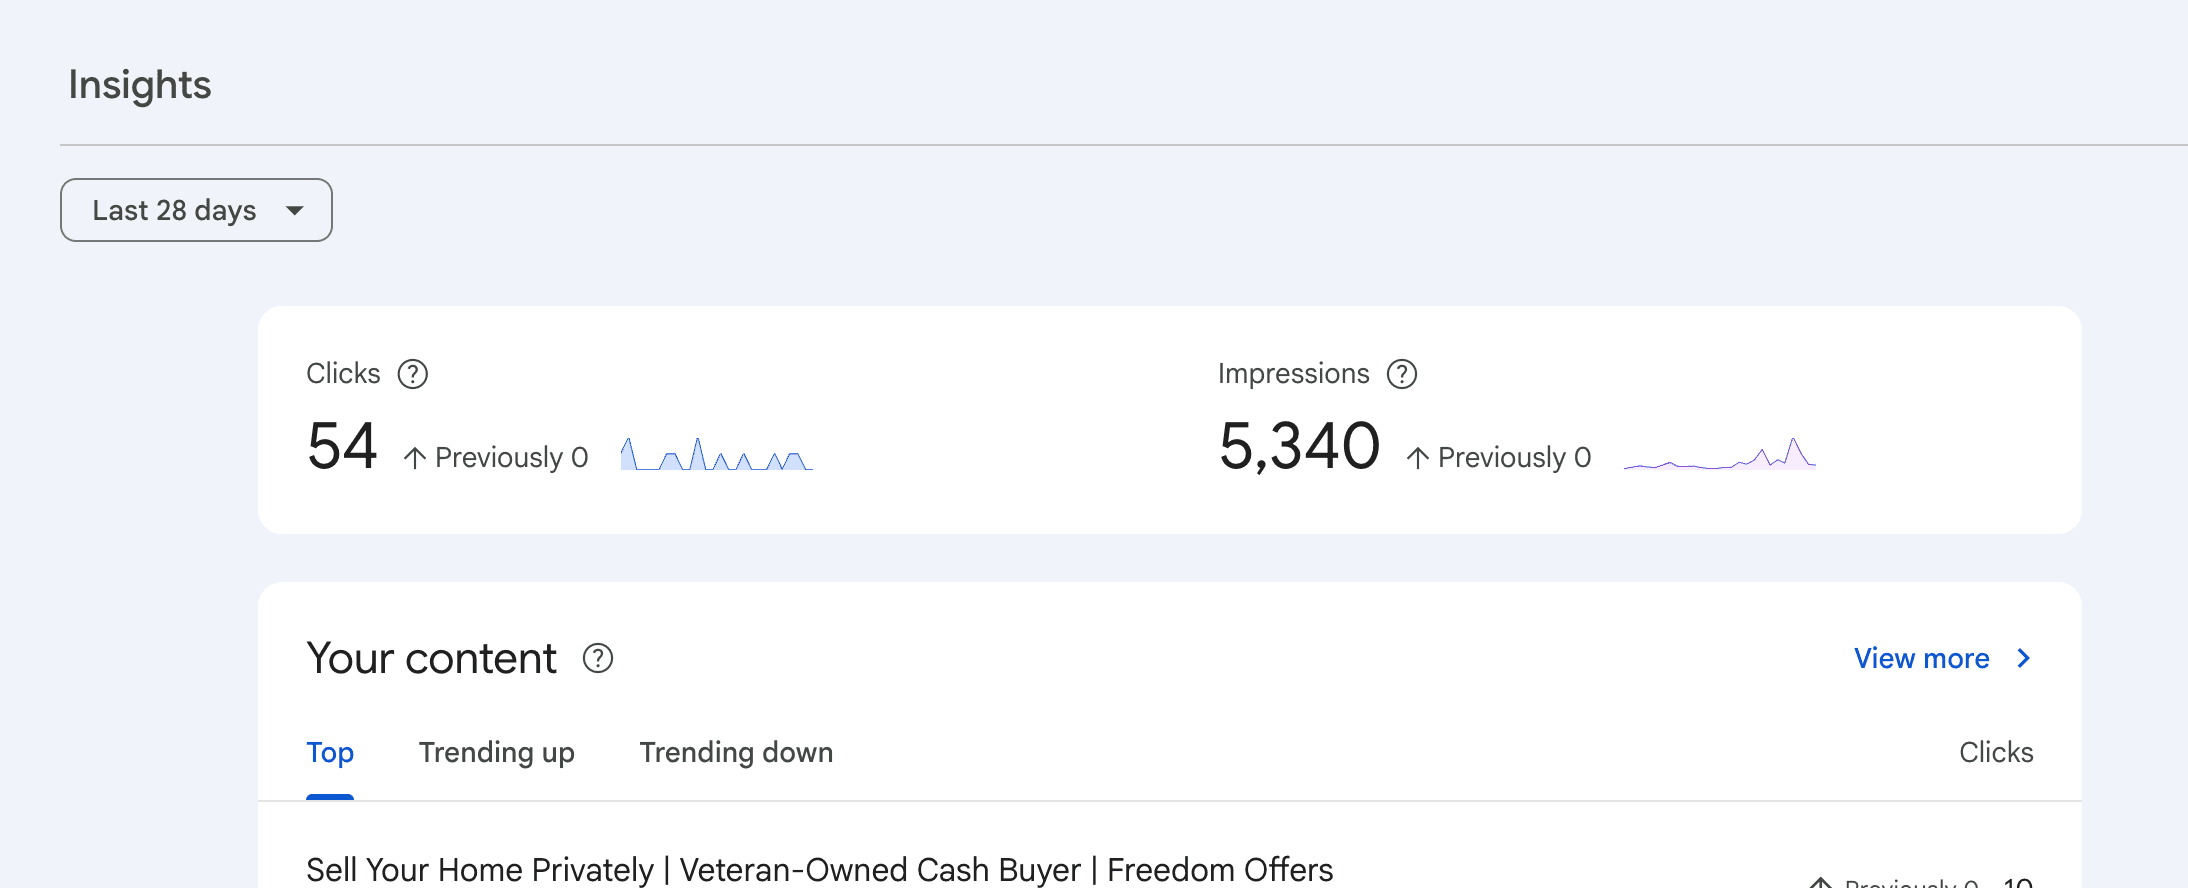Open the Last 28 days dropdown
Viewport: 2188px width, 888px height.
coord(196,210)
